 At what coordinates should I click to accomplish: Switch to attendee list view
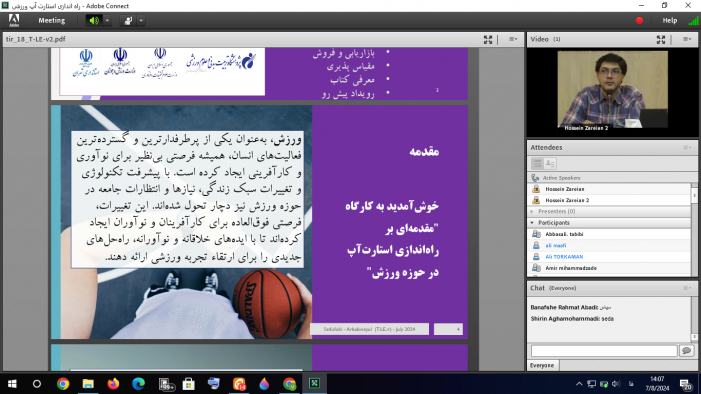537,163
